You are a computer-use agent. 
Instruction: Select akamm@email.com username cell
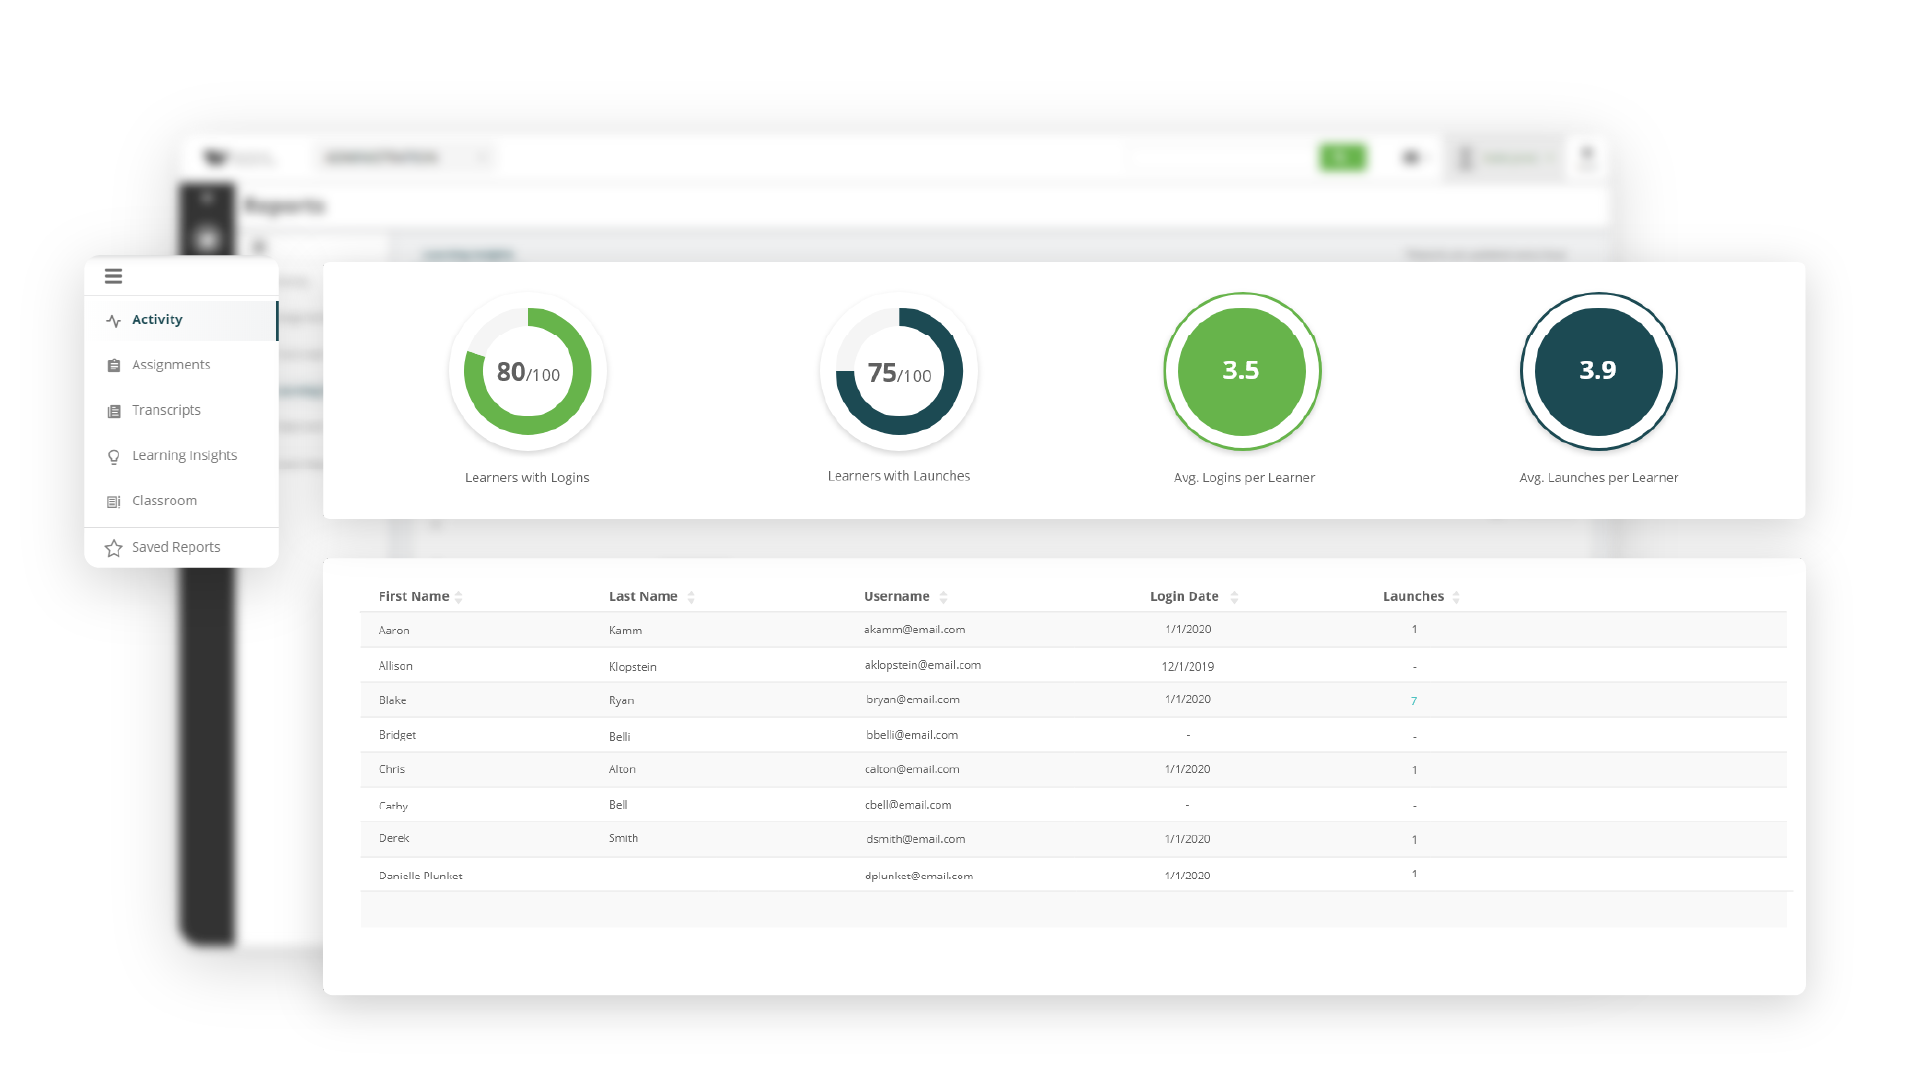tap(914, 630)
